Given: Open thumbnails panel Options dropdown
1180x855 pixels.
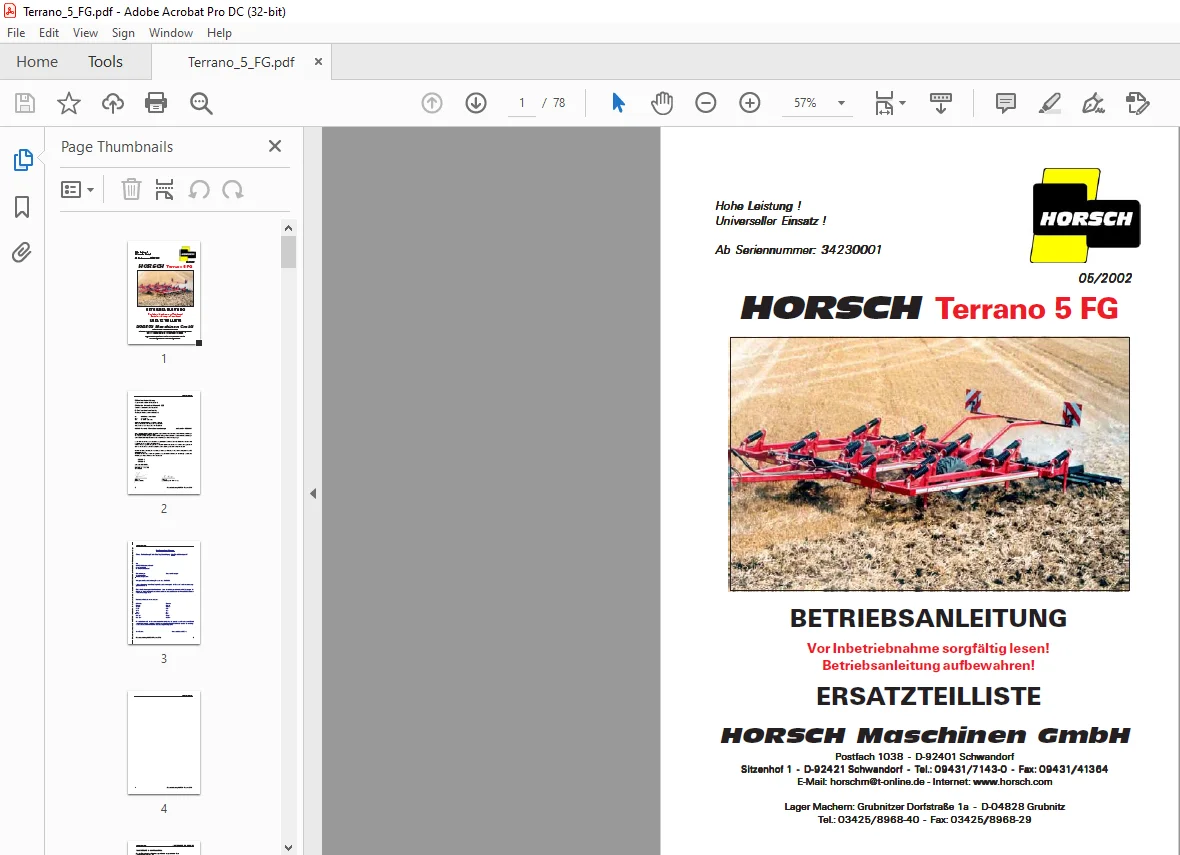Looking at the screenshot, I should (x=78, y=190).
